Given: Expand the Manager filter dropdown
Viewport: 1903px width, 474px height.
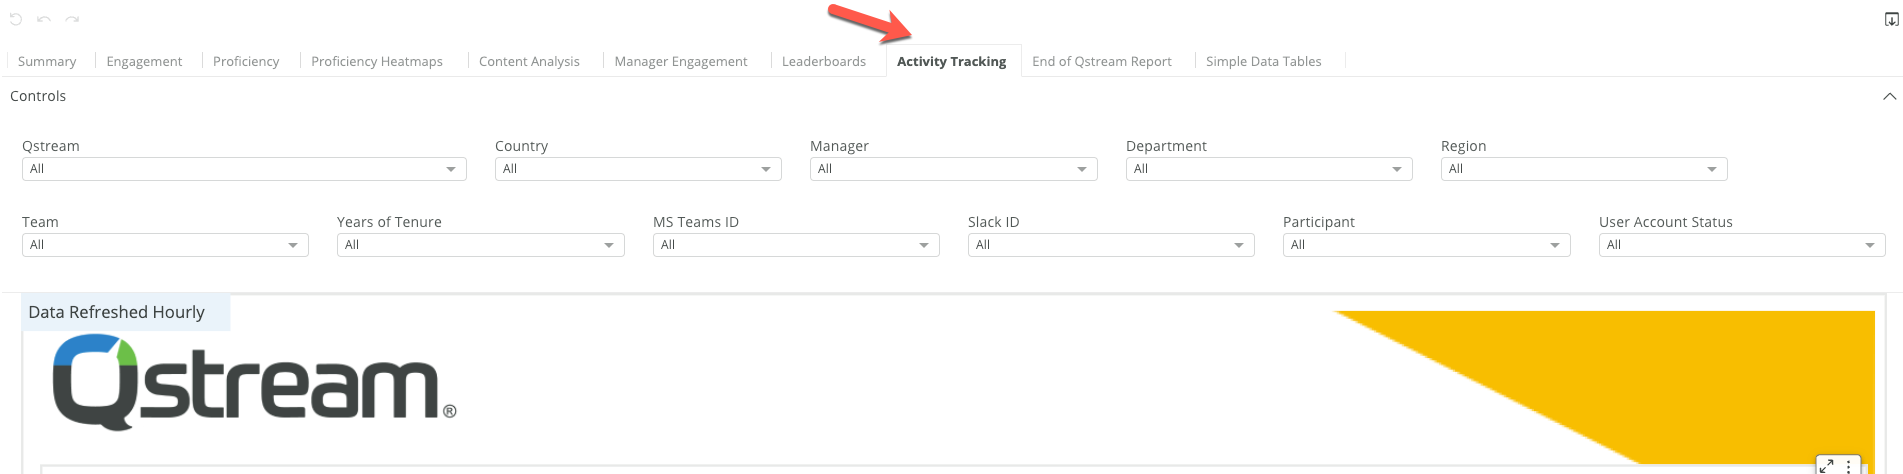Looking at the screenshot, I should tap(954, 169).
